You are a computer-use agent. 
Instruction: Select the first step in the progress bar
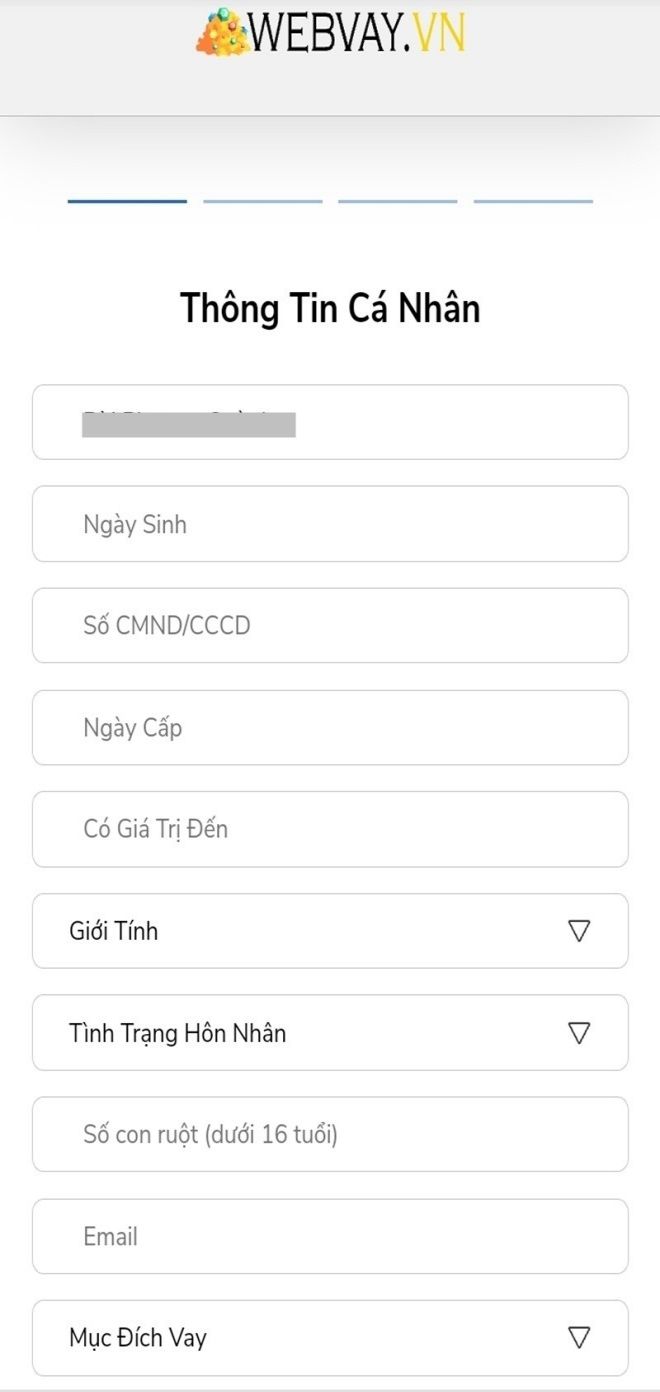tap(125, 200)
